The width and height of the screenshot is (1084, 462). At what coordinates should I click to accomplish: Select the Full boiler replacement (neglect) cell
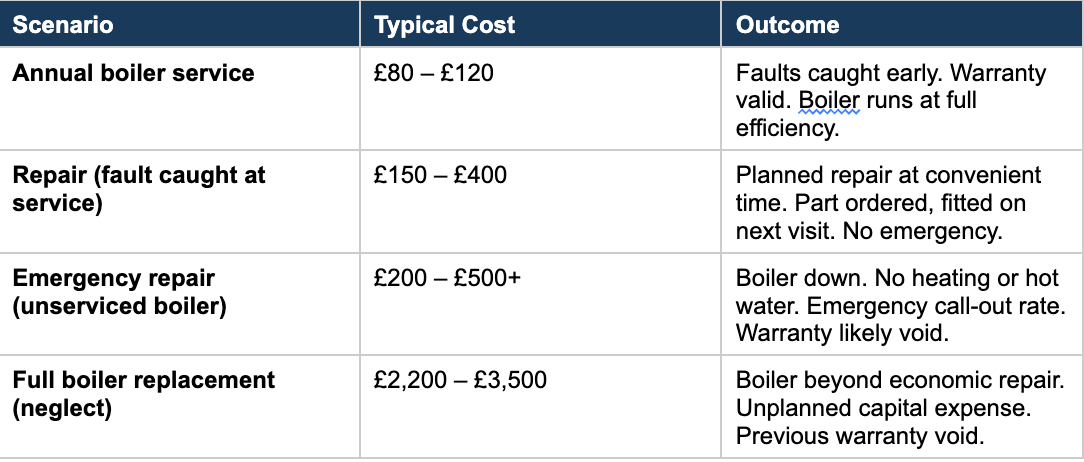point(143,394)
